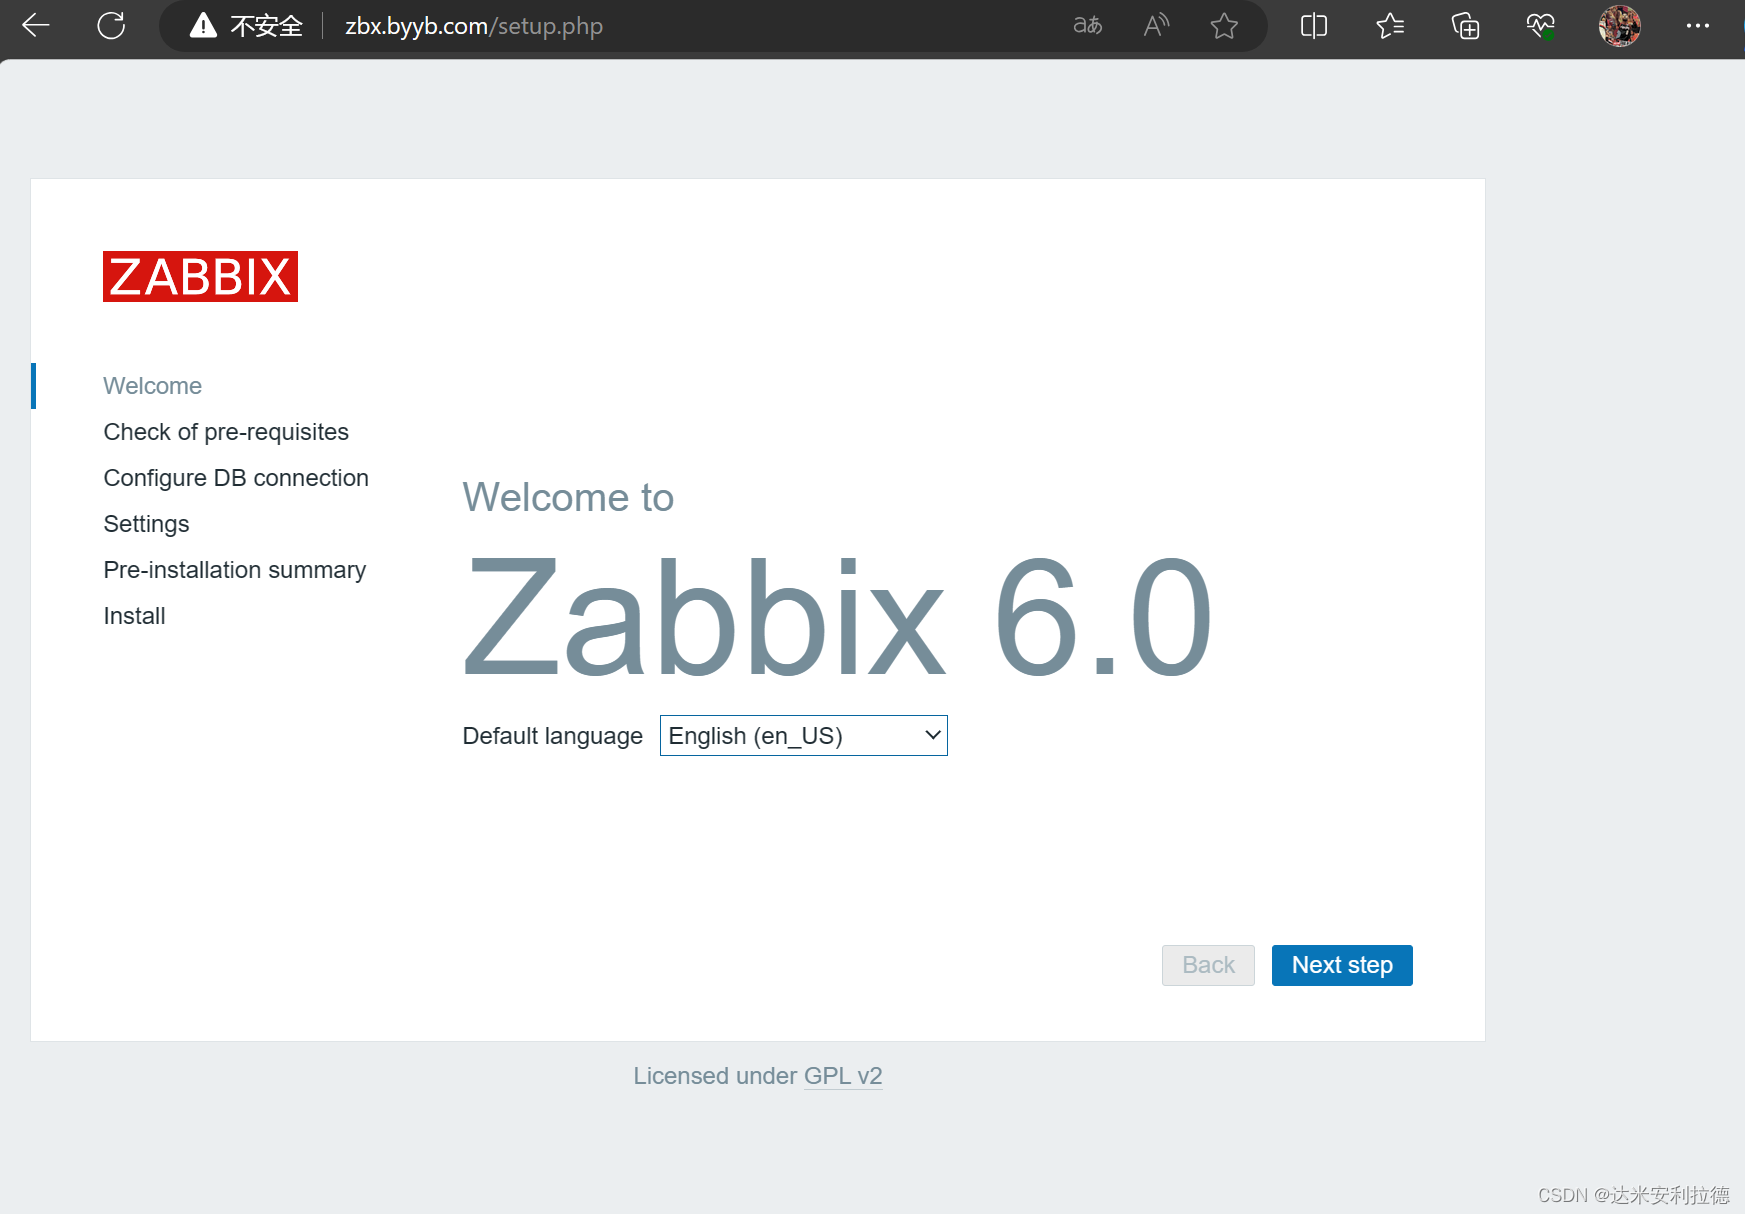
Task: Click the Welcome to heading text
Action: 568,497
